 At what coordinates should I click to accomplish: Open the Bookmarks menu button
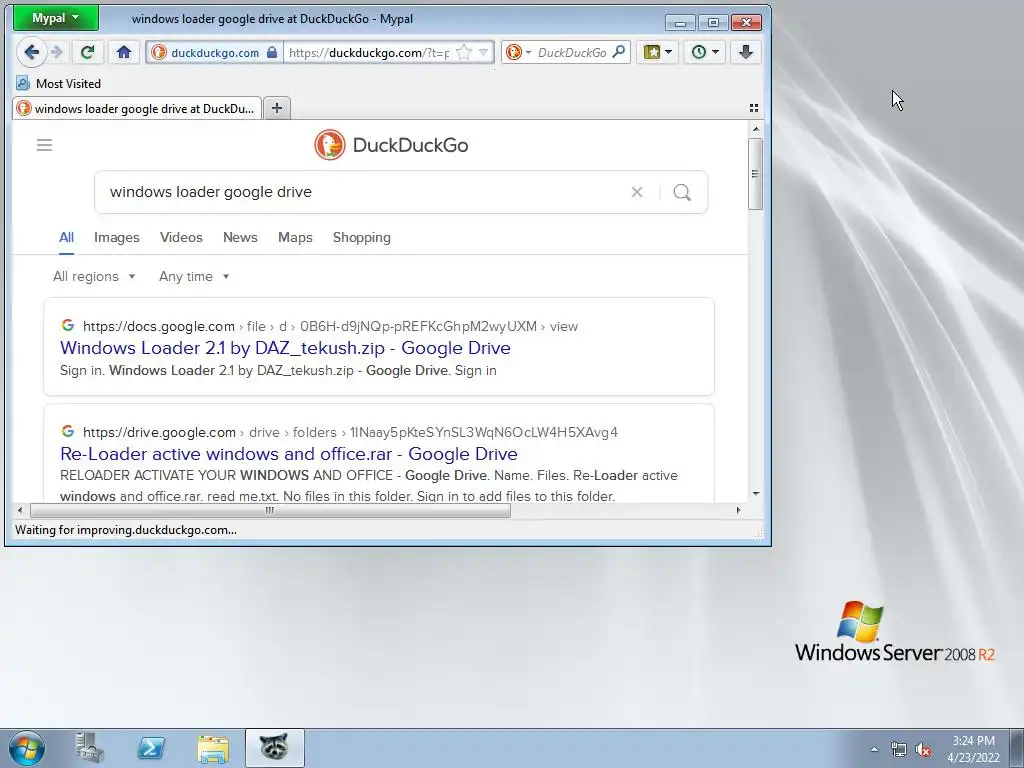[x=658, y=52]
